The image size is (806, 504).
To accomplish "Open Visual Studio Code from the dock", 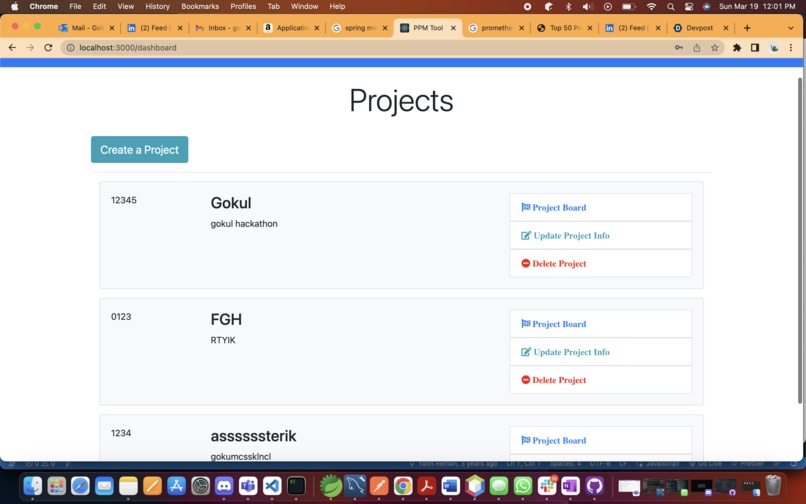I will [x=272, y=485].
